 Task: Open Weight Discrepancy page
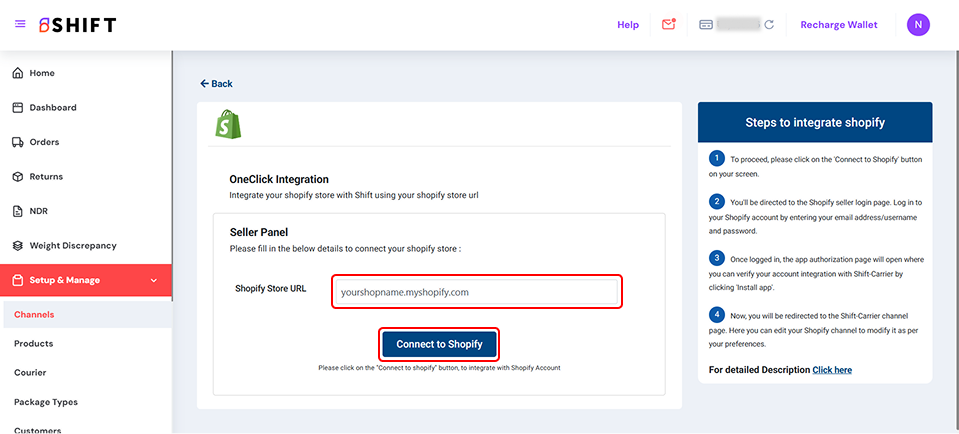(x=72, y=246)
